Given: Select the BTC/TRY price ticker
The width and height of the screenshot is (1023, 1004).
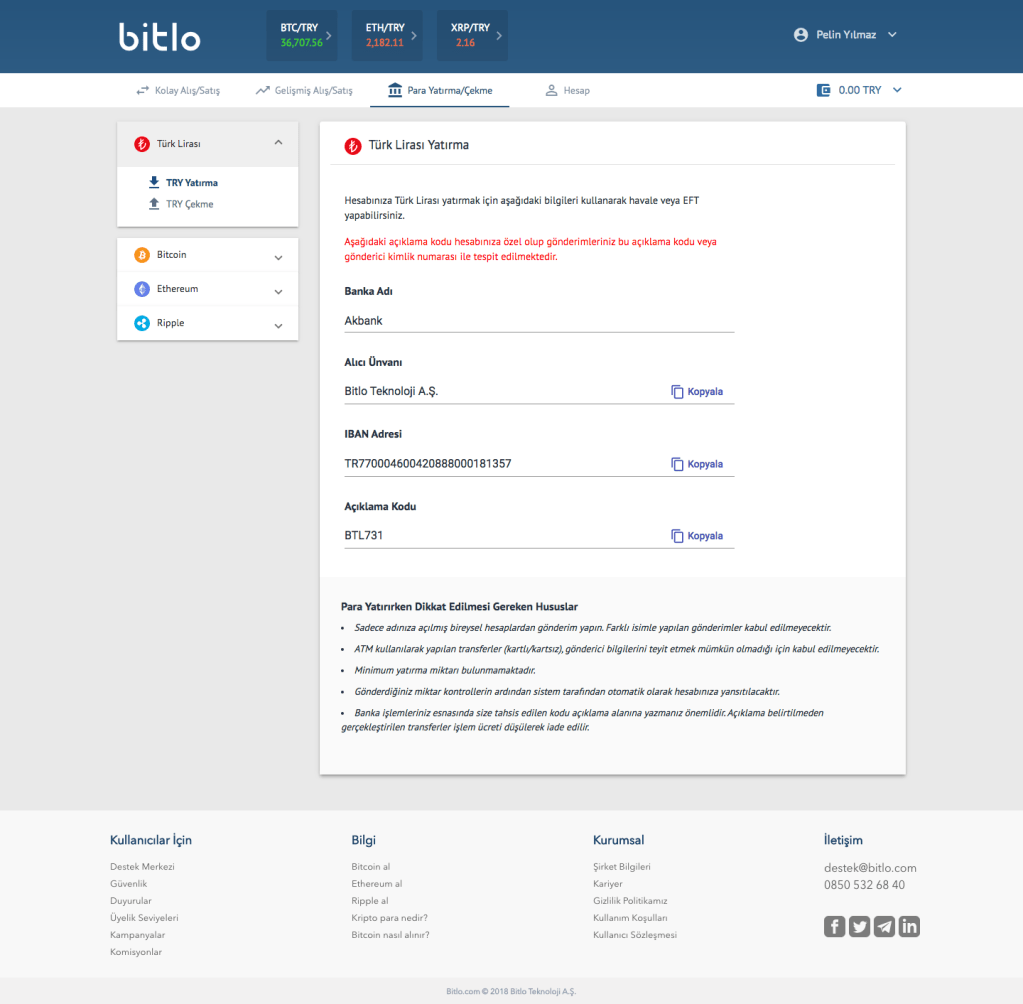Looking at the screenshot, I should tap(301, 36).
